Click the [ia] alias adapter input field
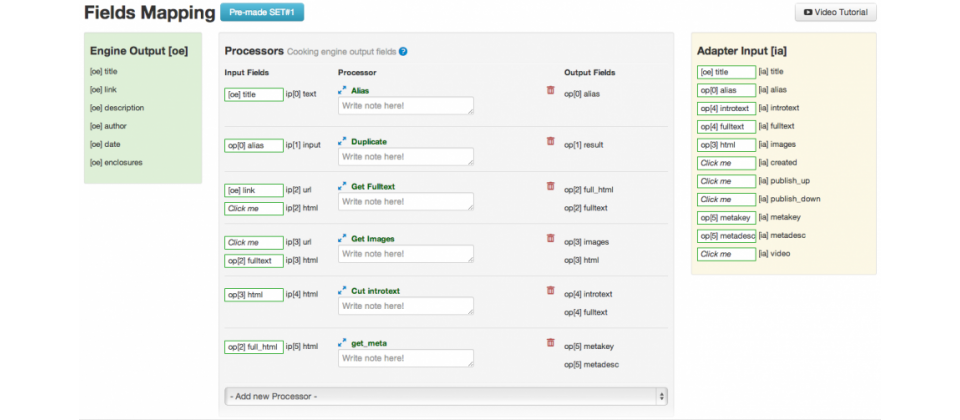The height and width of the screenshot is (420, 960). [x=726, y=90]
